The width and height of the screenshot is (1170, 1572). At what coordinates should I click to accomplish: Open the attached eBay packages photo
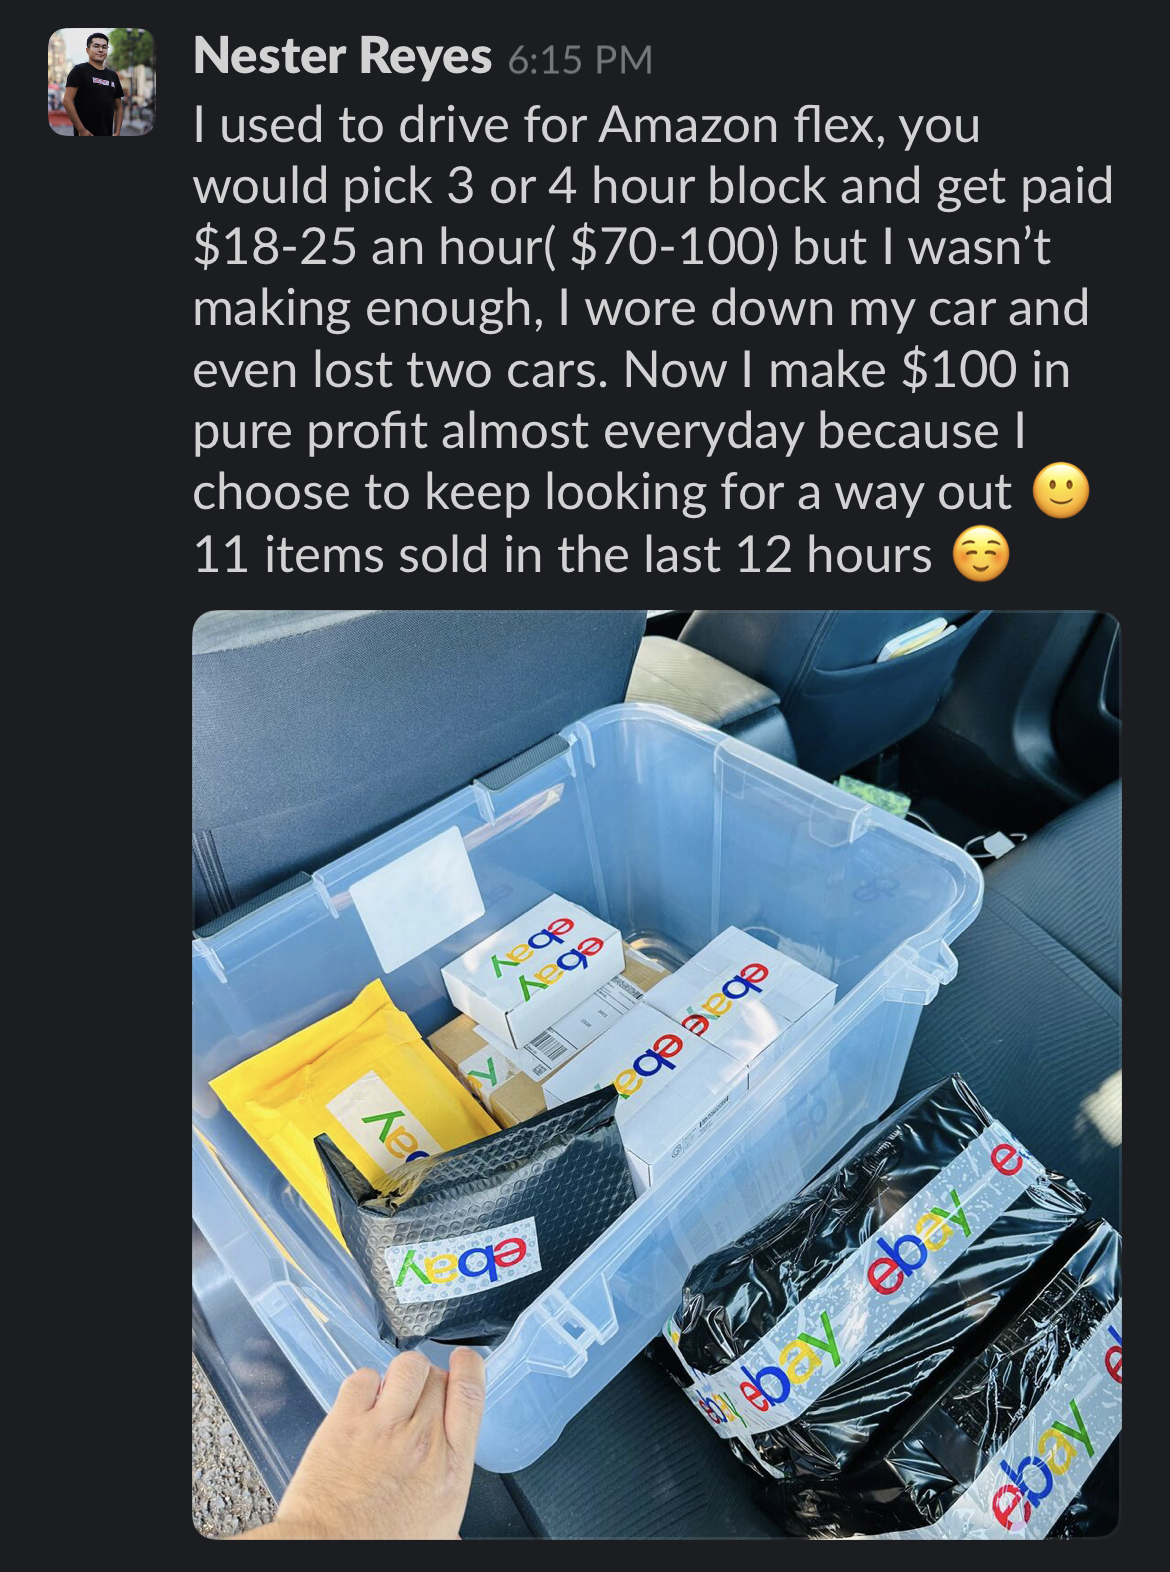[x=656, y=1074]
